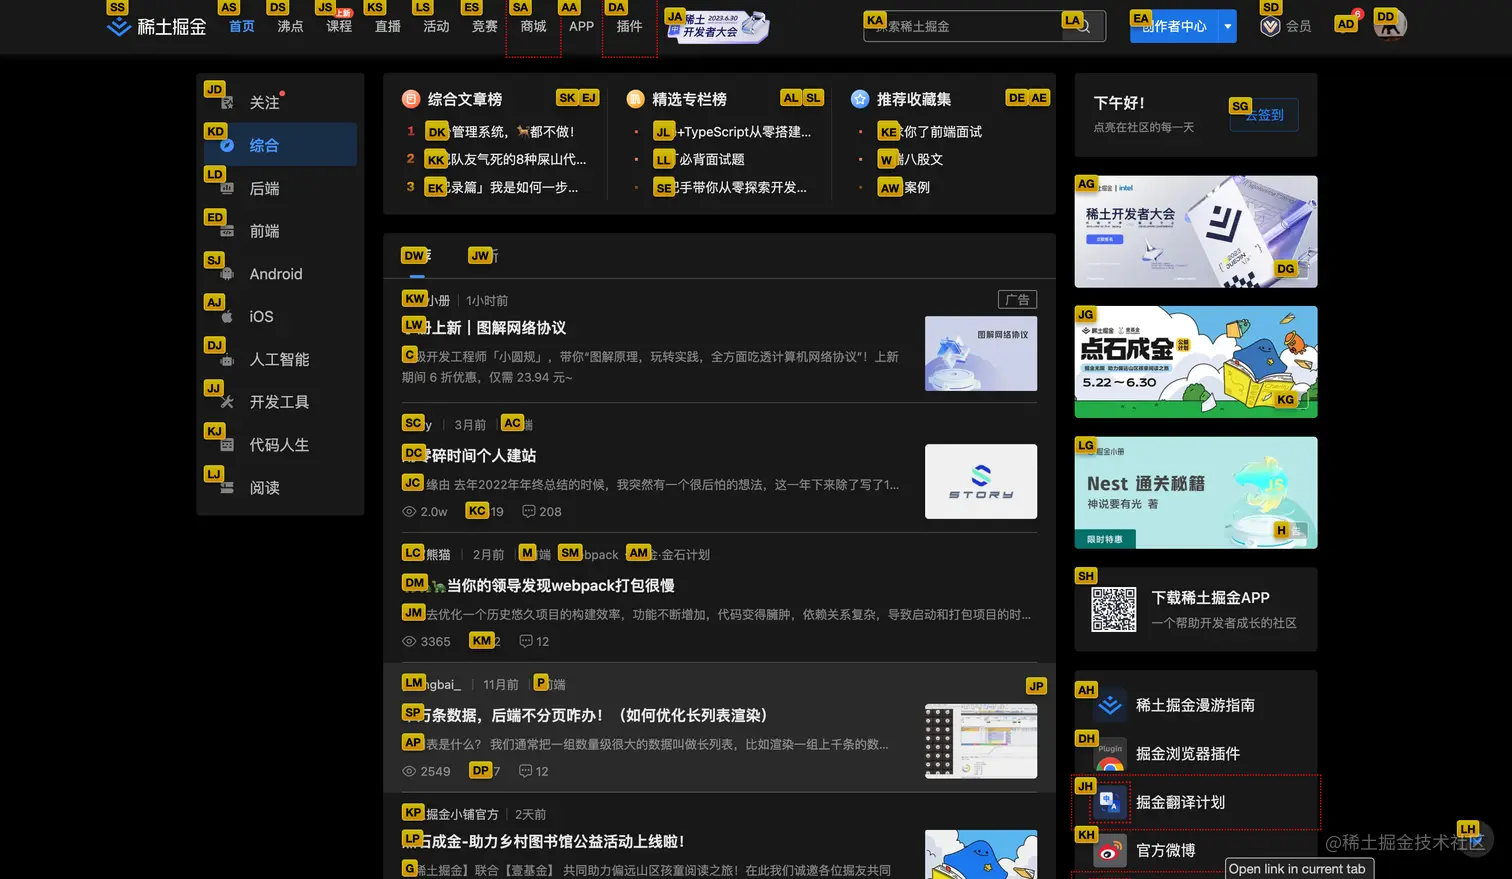Open the 阅读 category

pos(280,488)
